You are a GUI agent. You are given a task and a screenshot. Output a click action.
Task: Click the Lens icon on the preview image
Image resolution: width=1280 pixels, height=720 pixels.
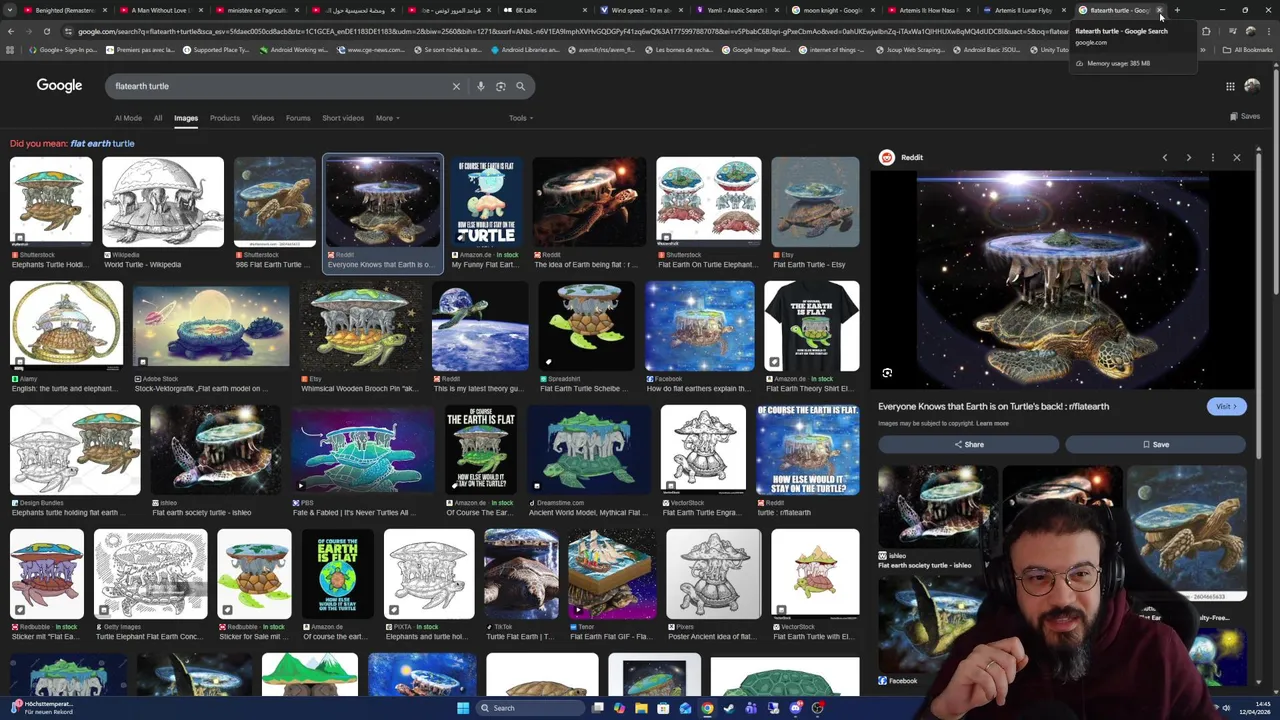pos(887,373)
